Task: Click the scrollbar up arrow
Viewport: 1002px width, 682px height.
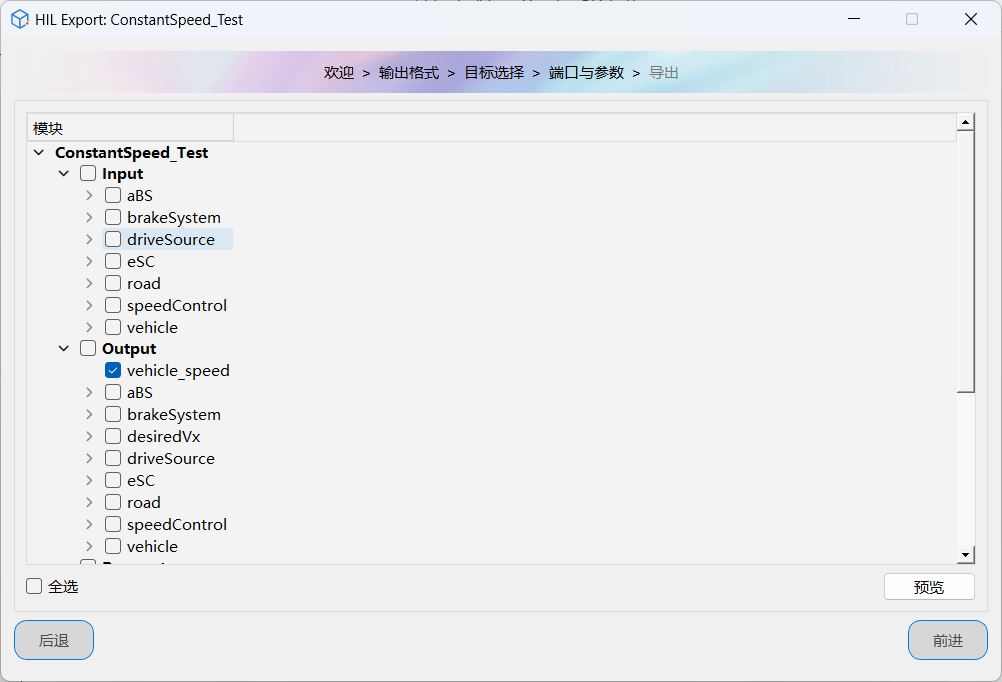Action: [965, 123]
